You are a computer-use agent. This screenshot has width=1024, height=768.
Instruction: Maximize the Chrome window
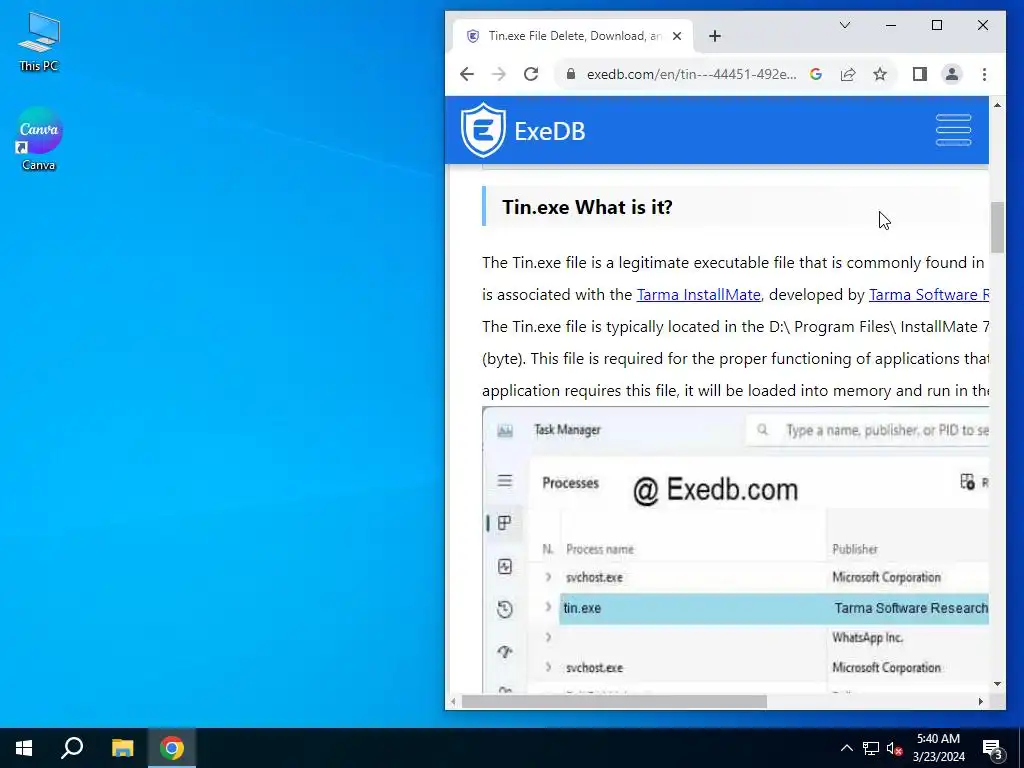coord(936,25)
